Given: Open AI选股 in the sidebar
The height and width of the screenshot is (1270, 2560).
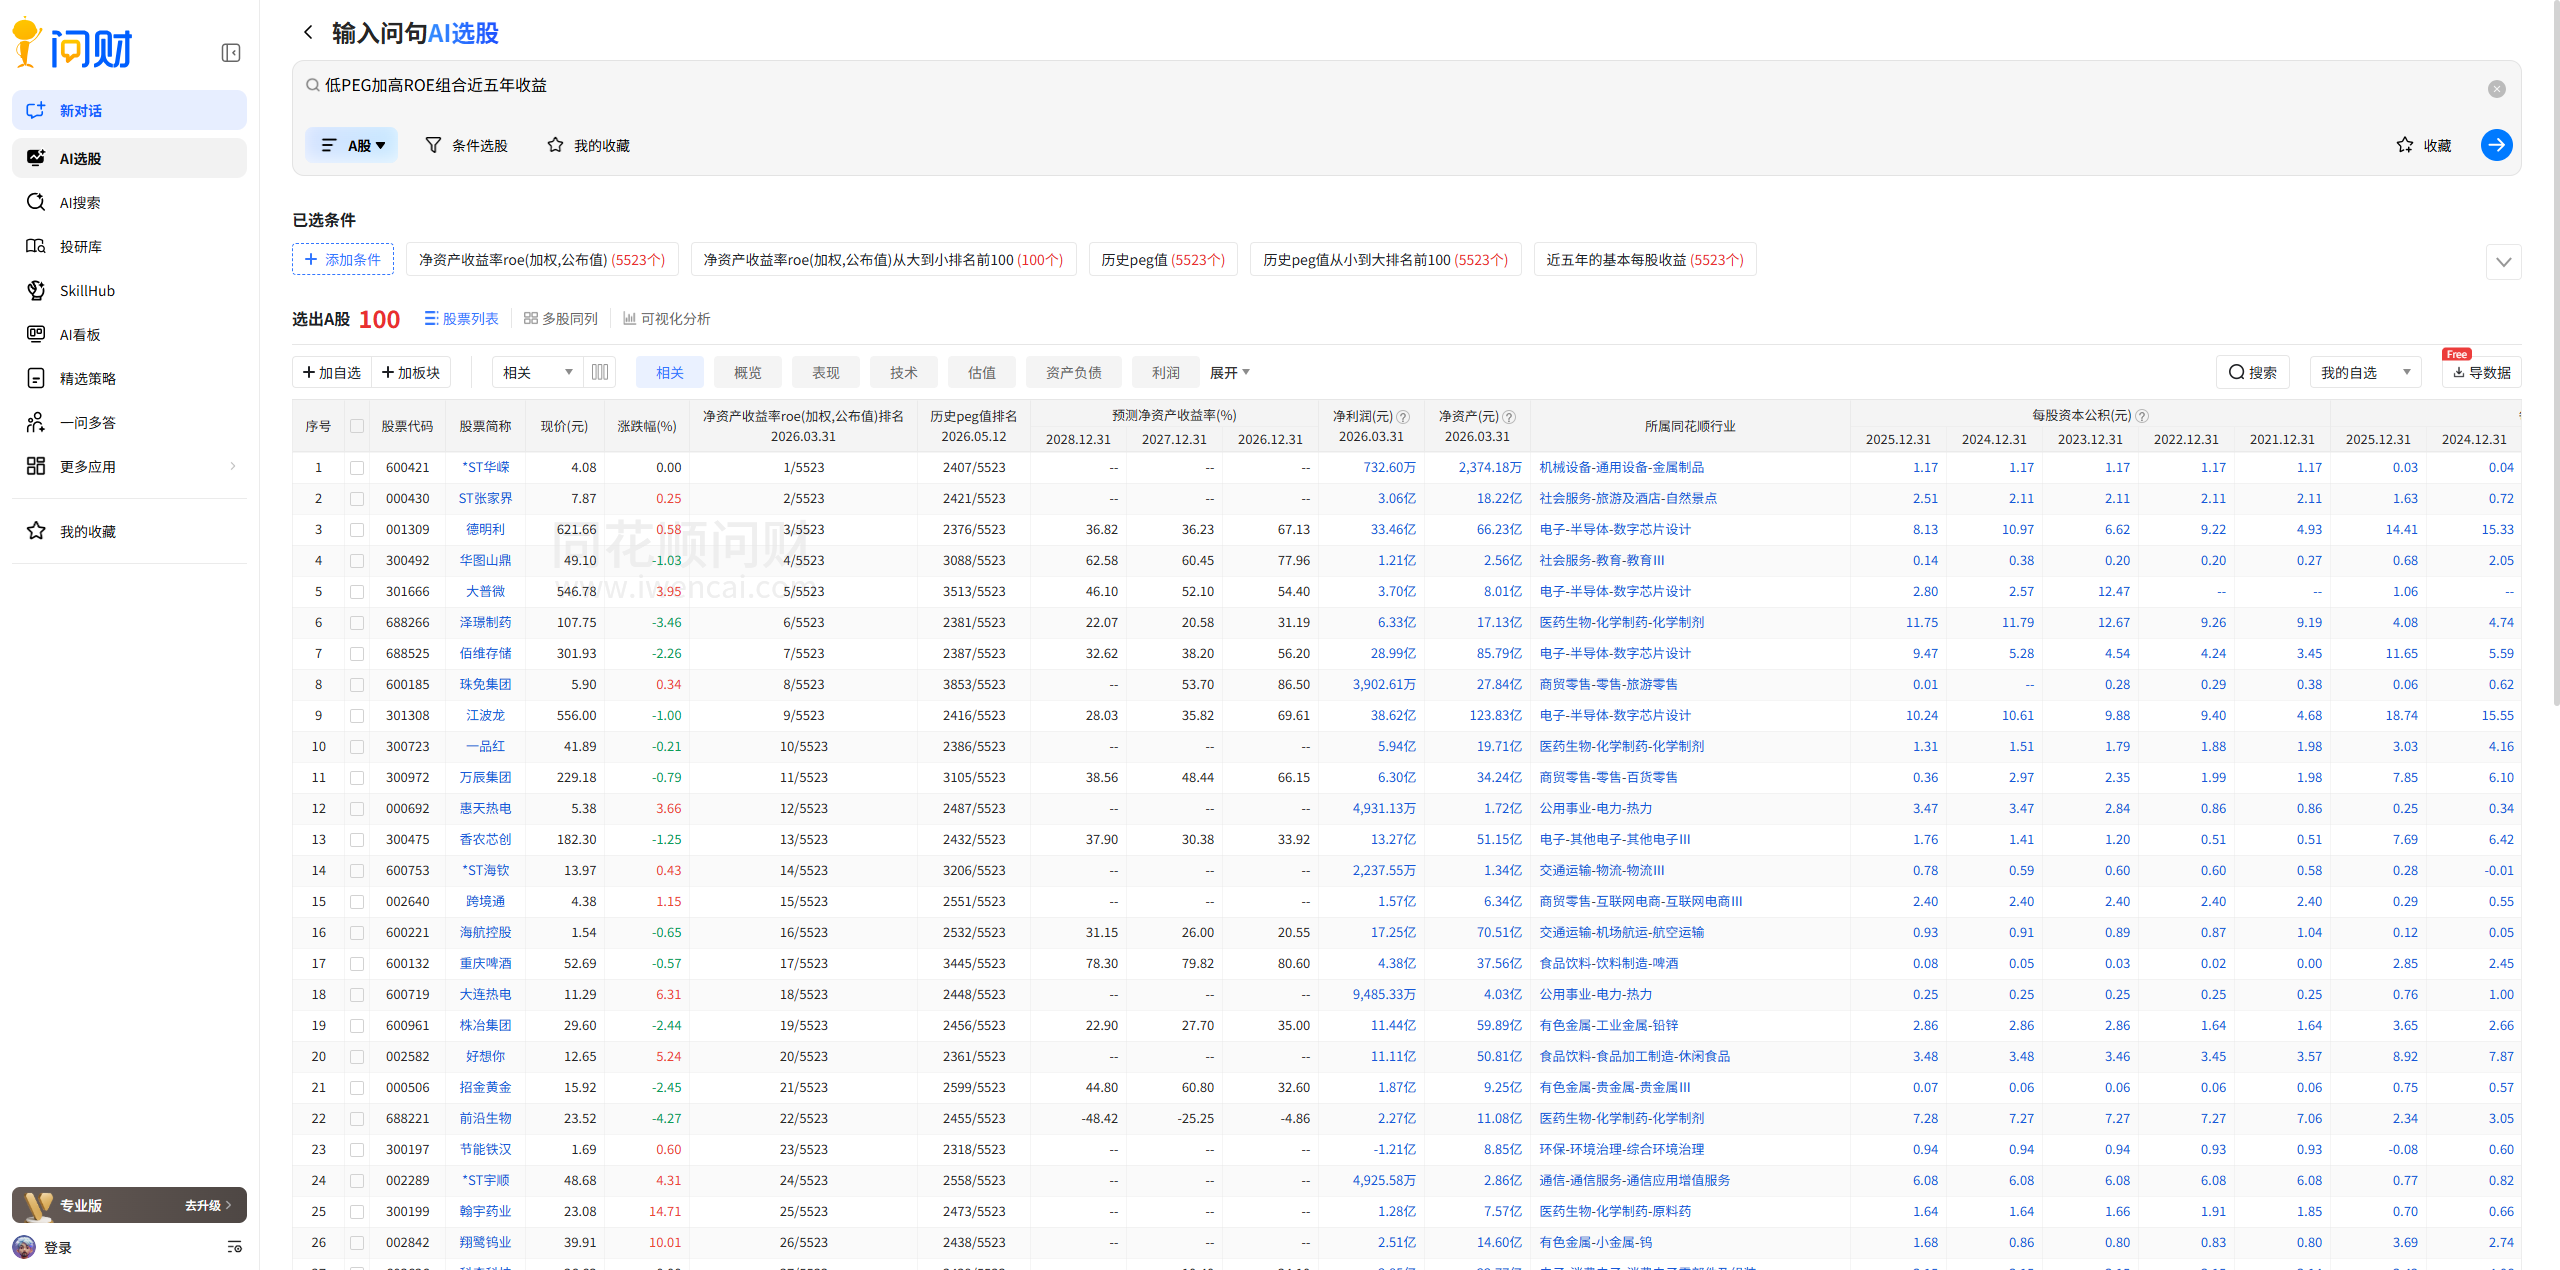Looking at the screenshot, I should 129,158.
